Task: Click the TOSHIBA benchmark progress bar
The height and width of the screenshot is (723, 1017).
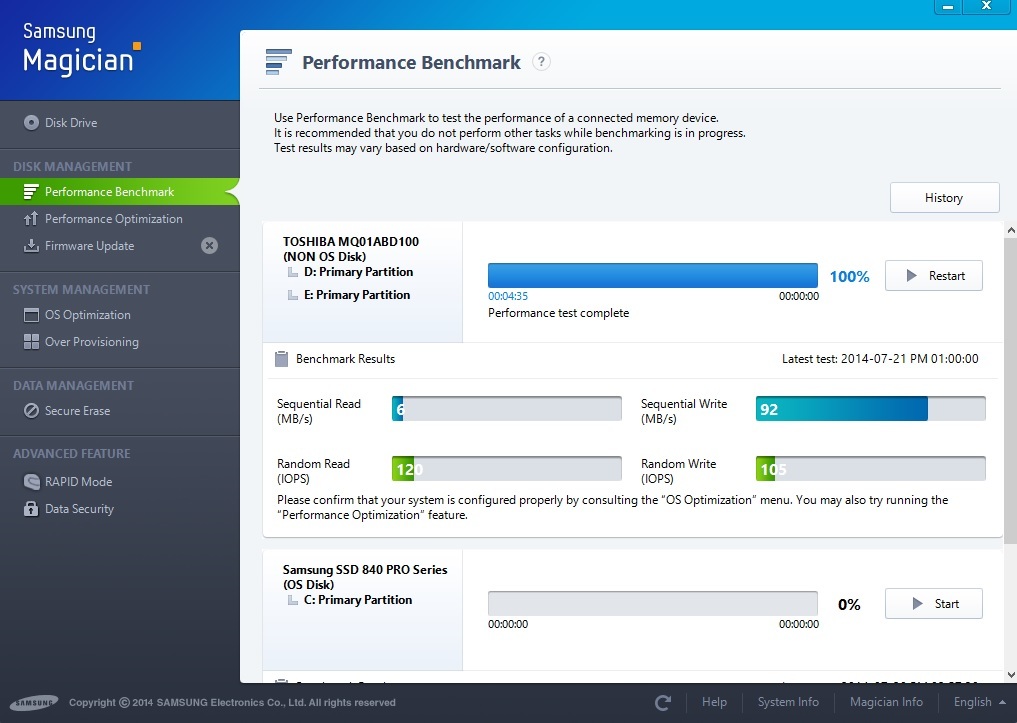Action: (652, 276)
